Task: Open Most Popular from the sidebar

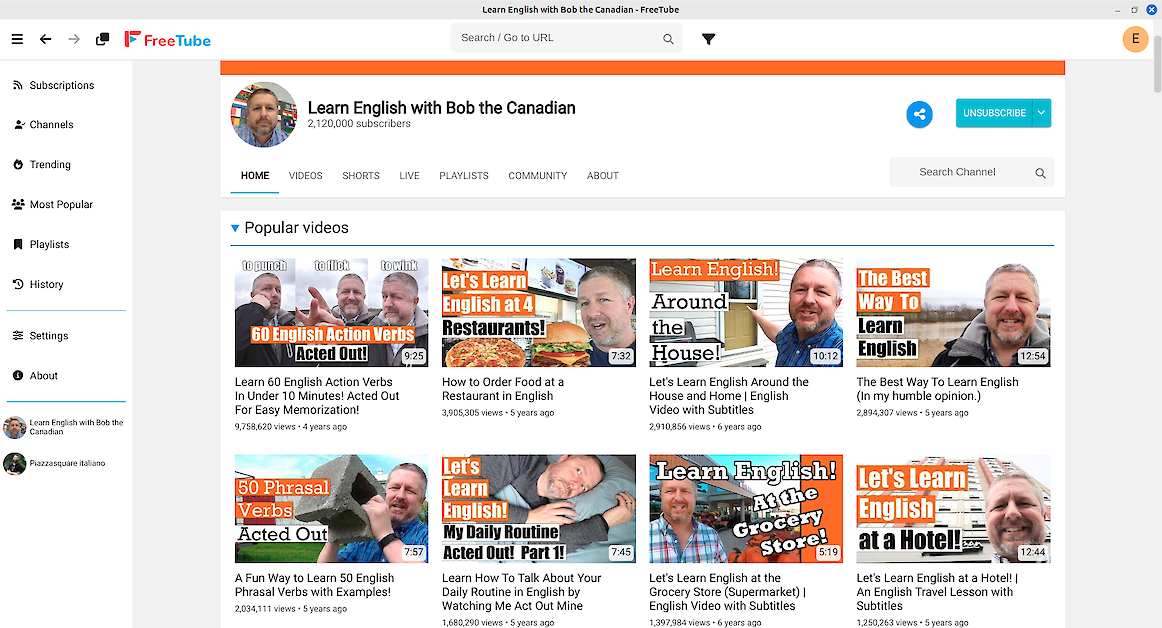Action: [x=62, y=205]
